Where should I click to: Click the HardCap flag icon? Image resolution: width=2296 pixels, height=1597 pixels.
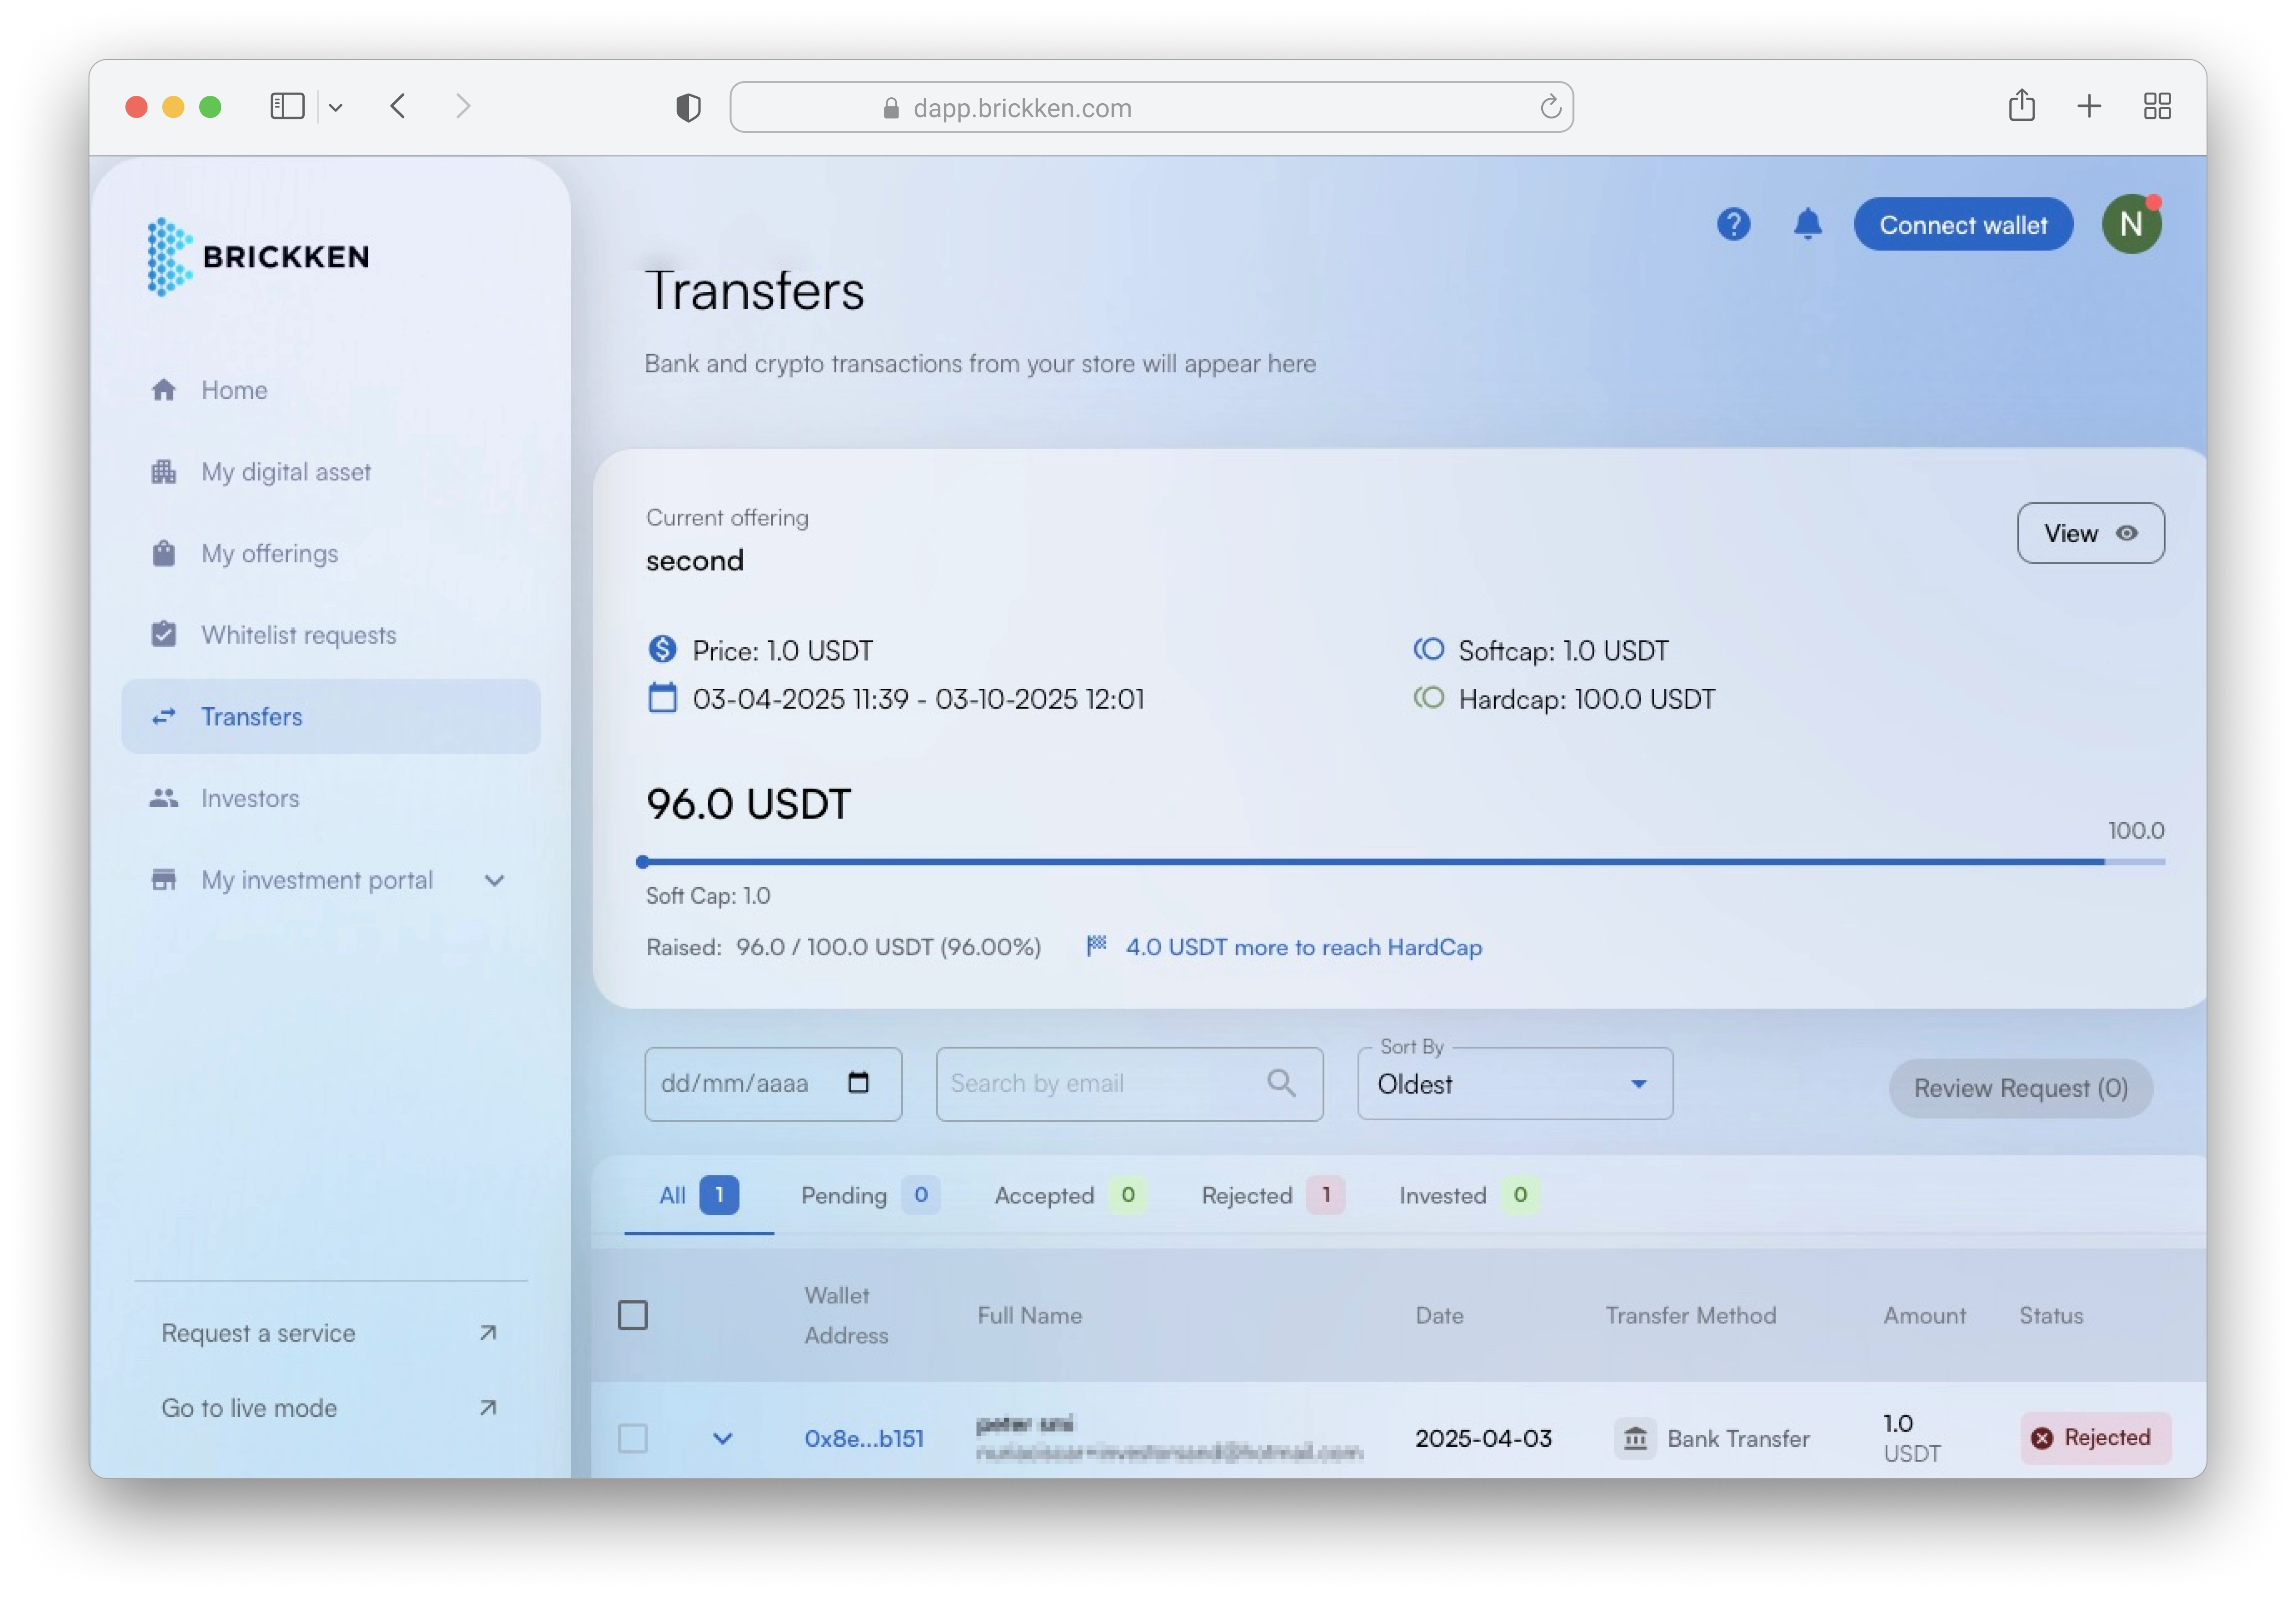(1097, 946)
